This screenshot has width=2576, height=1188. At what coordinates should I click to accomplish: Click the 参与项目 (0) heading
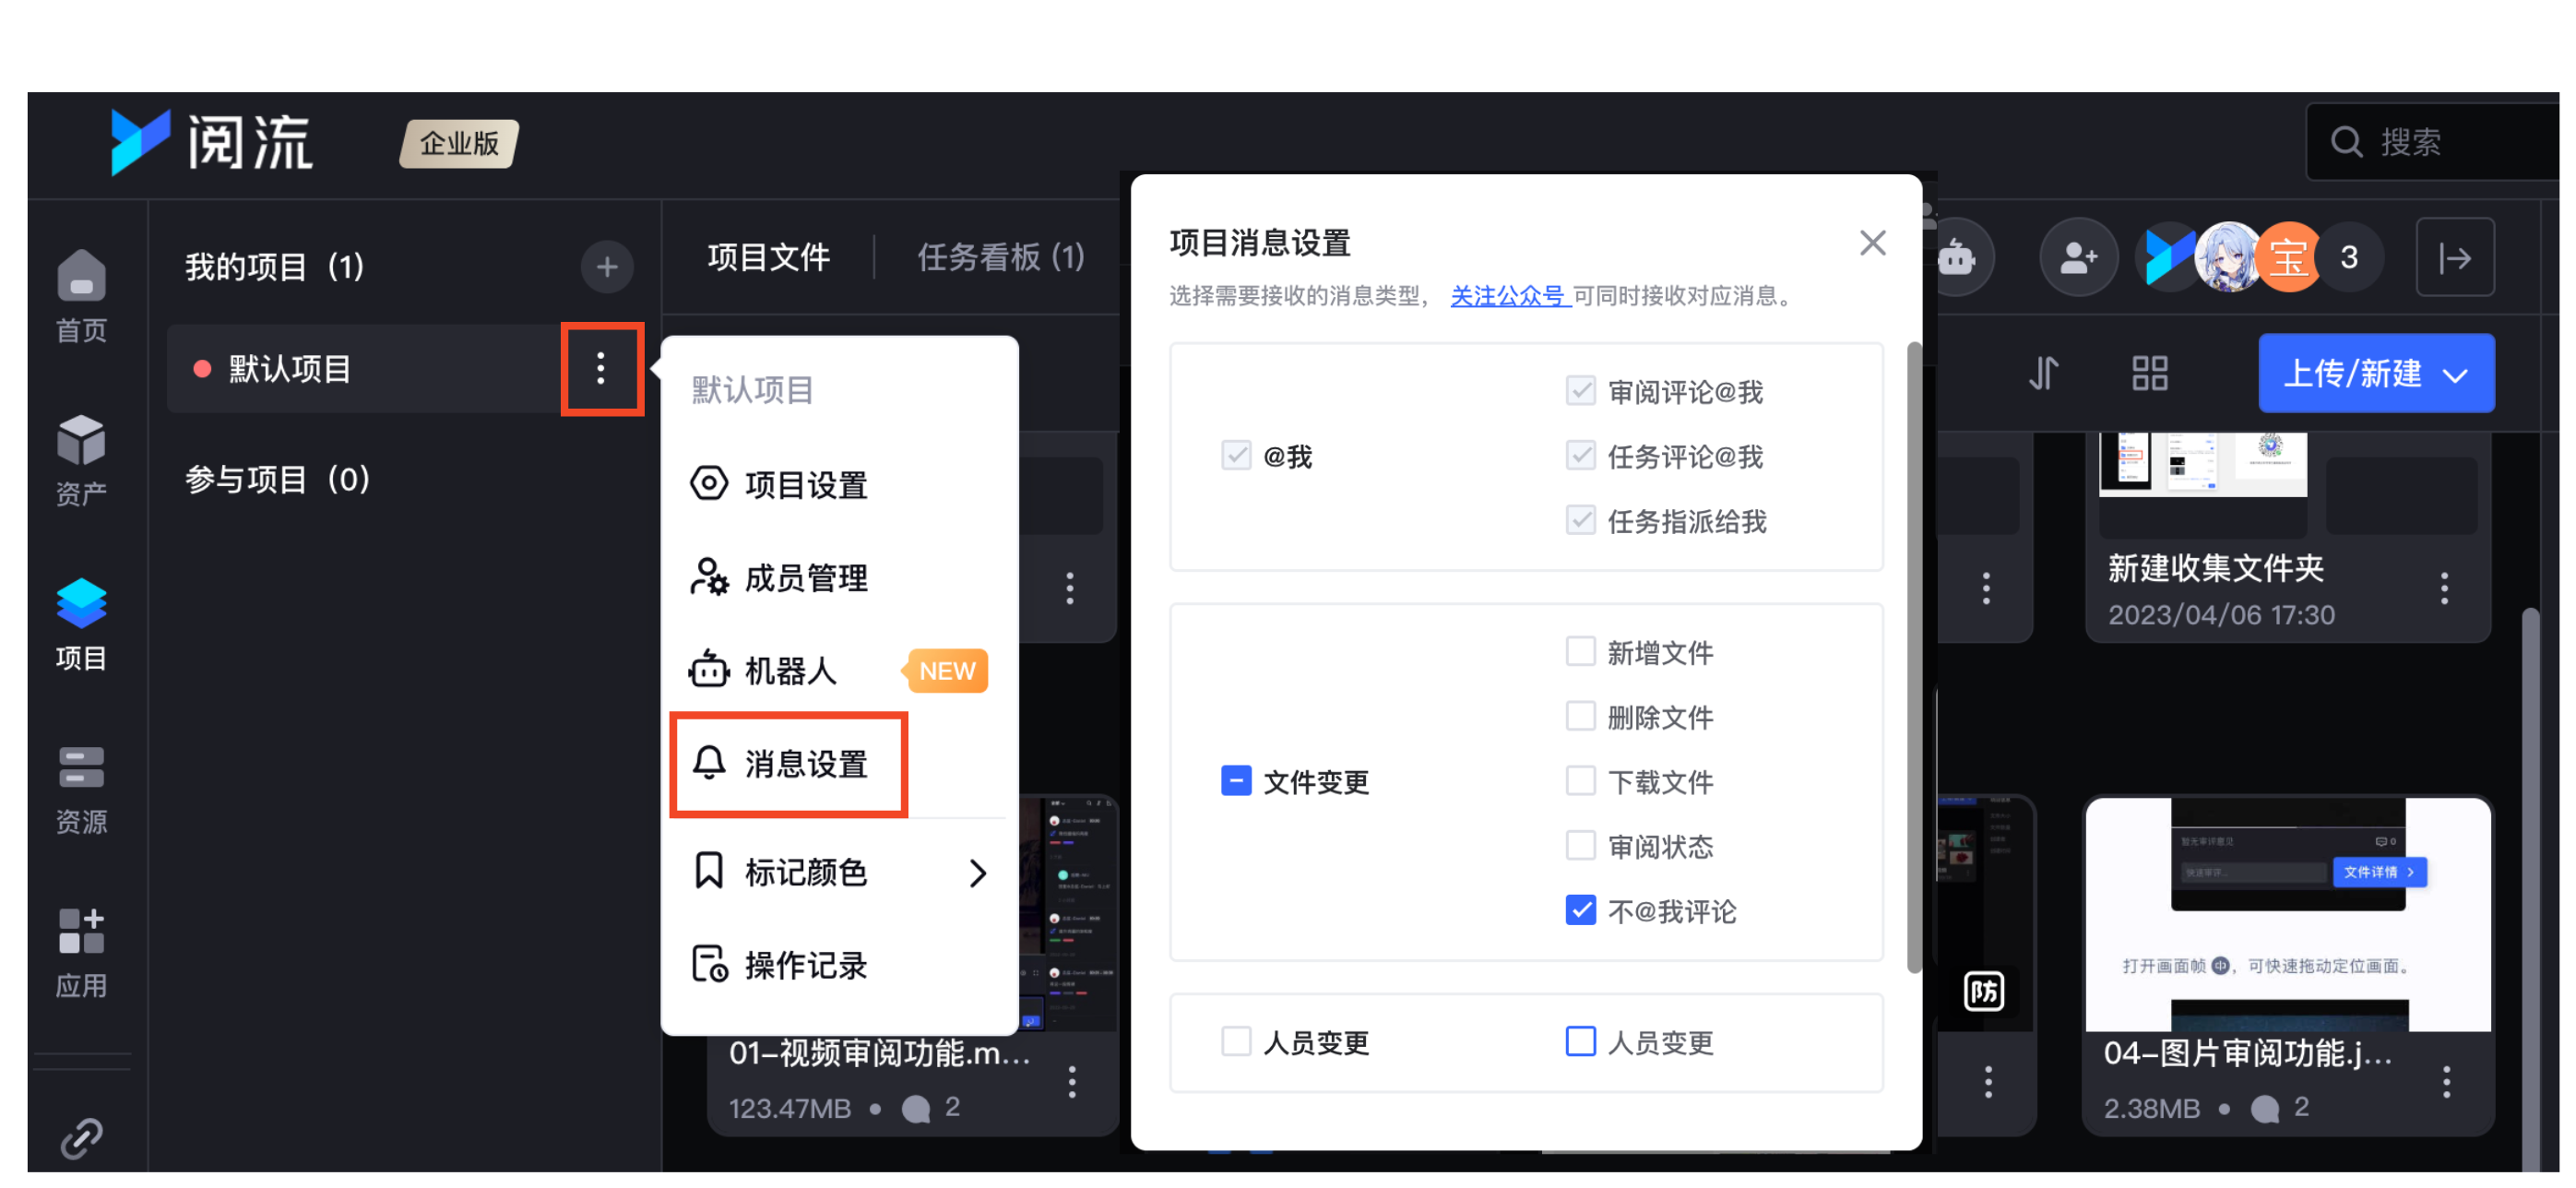278,480
